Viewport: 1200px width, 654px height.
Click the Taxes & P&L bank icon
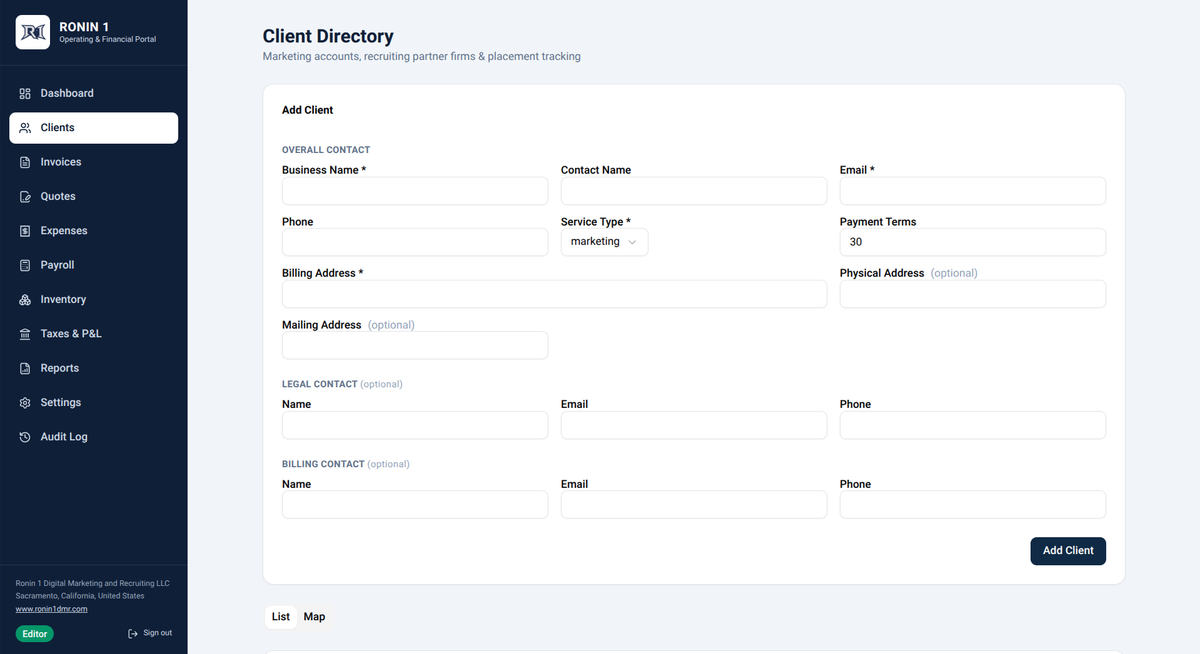pos(25,334)
